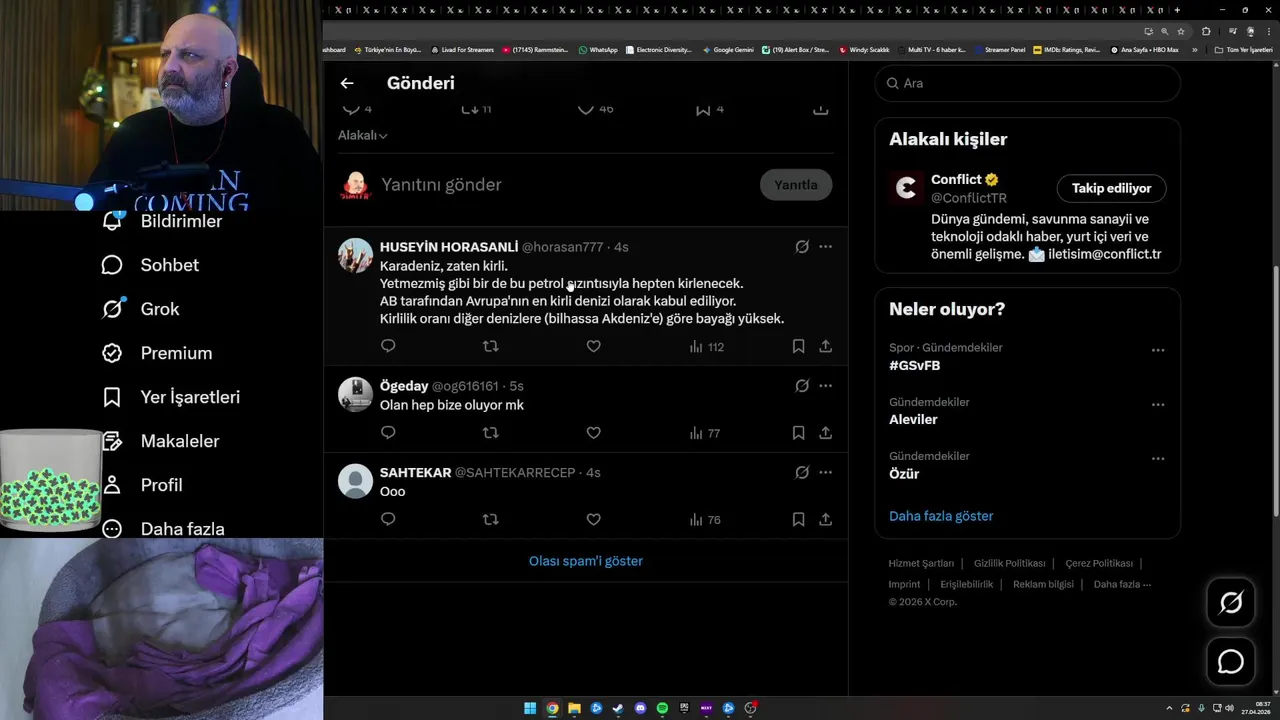Open more options for Özür trend

coord(1158,459)
